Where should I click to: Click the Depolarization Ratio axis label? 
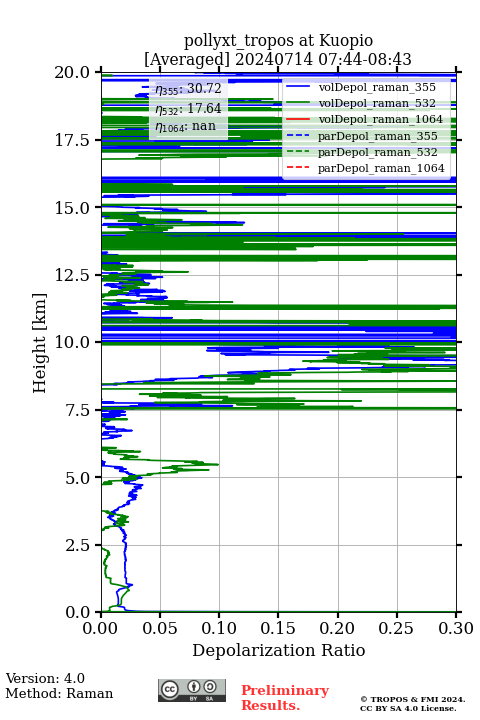point(279,650)
